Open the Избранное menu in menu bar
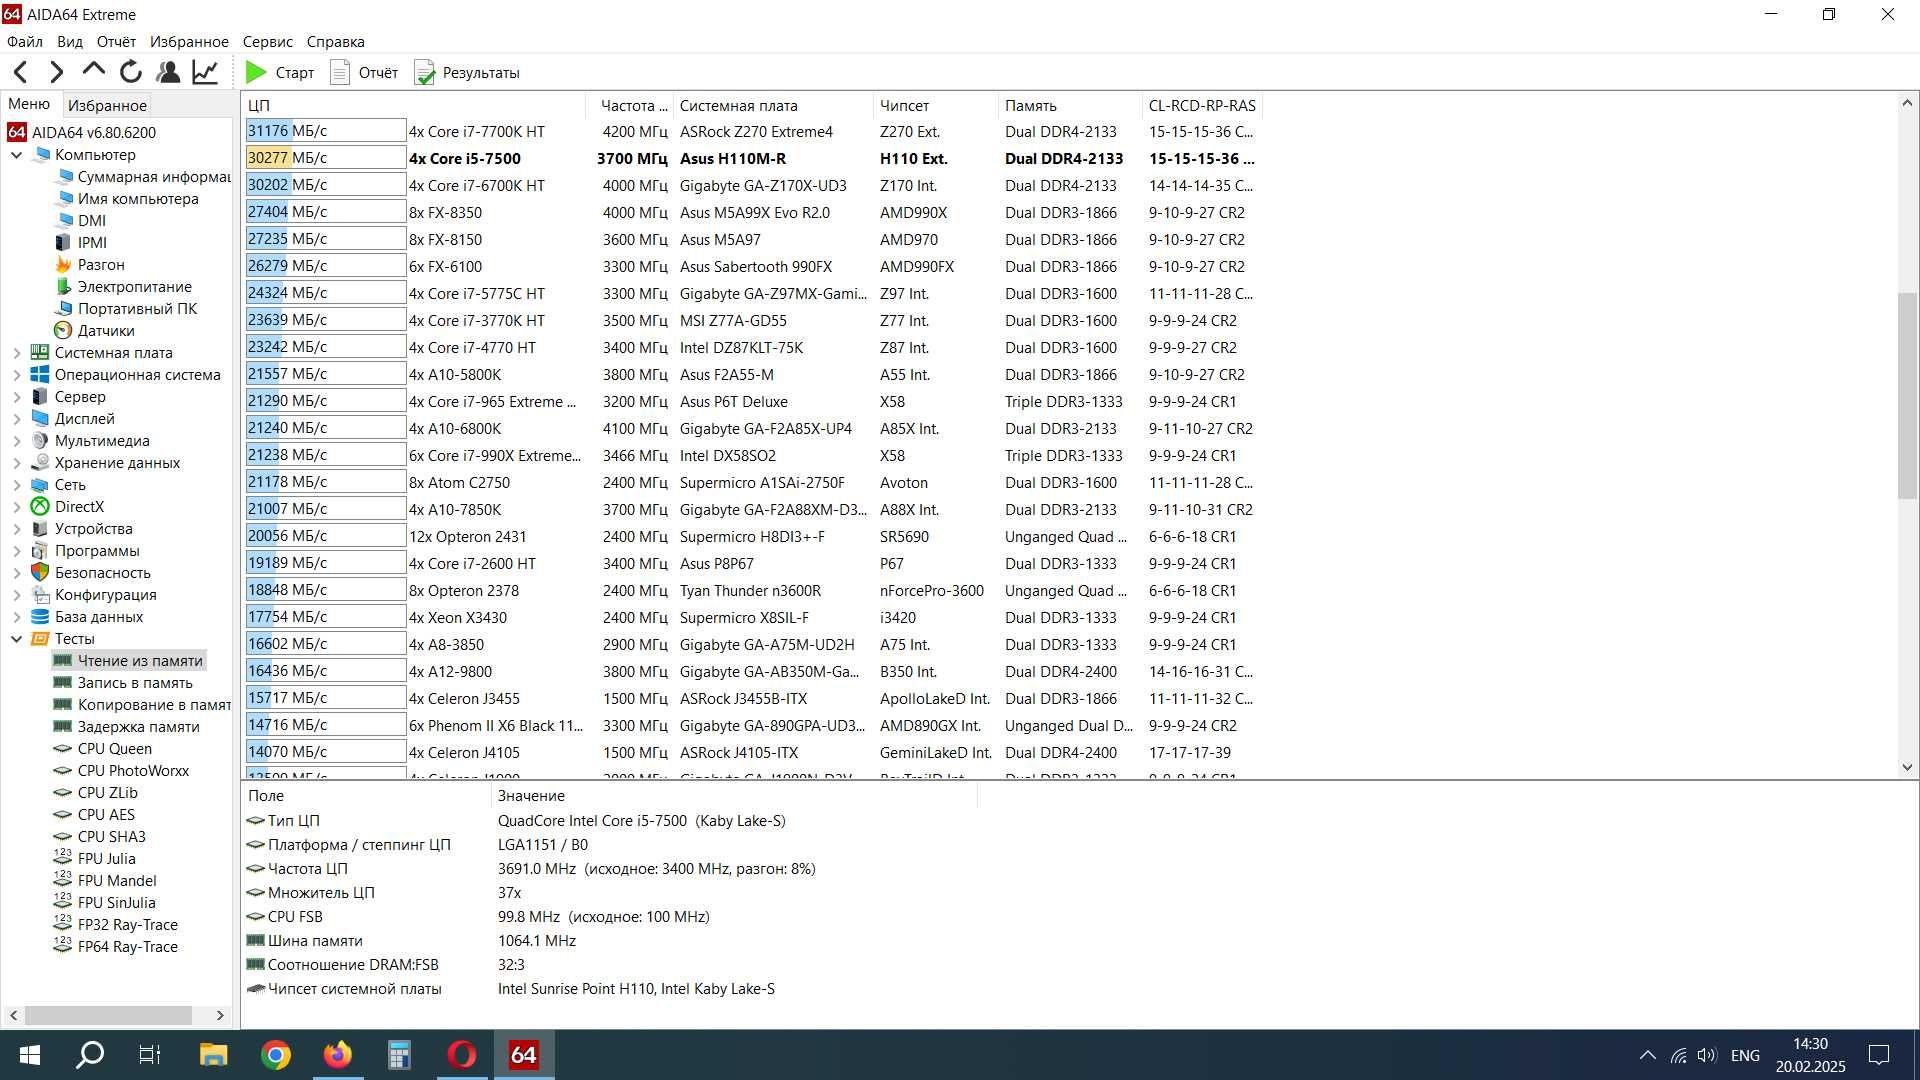Viewport: 1920px width, 1080px height. [x=189, y=41]
